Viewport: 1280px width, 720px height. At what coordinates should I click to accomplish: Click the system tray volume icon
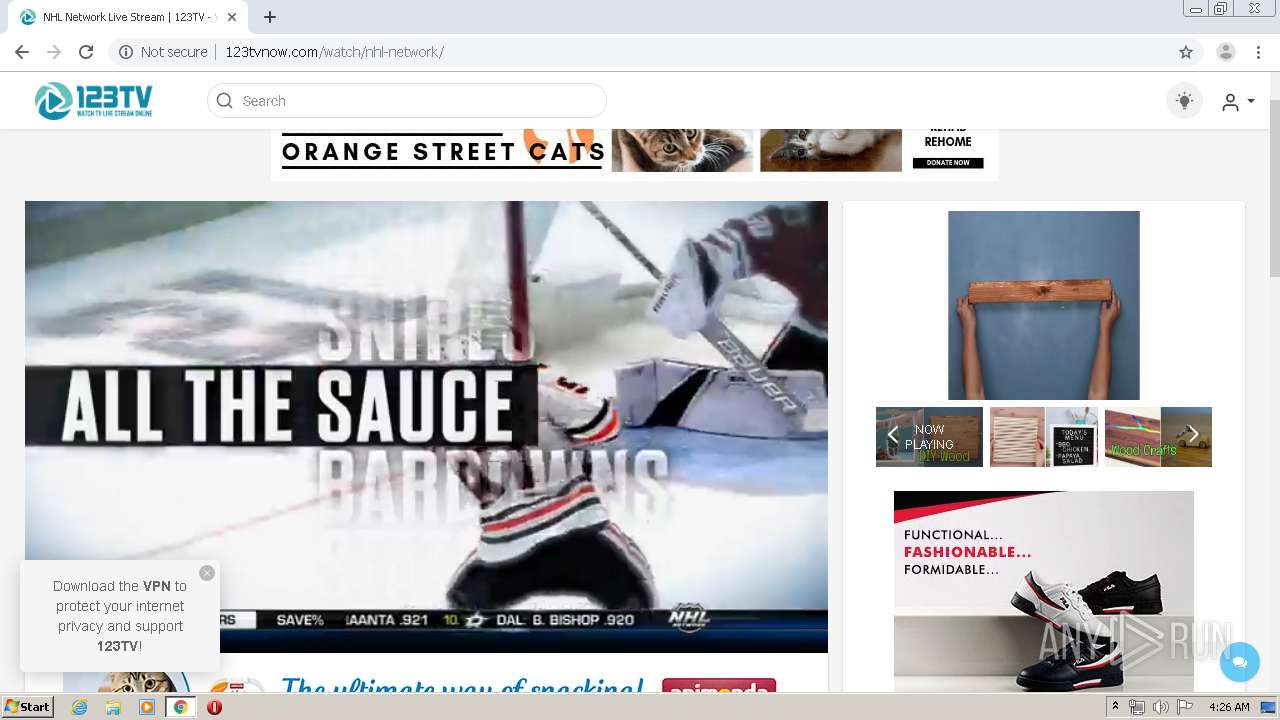(1160, 707)
